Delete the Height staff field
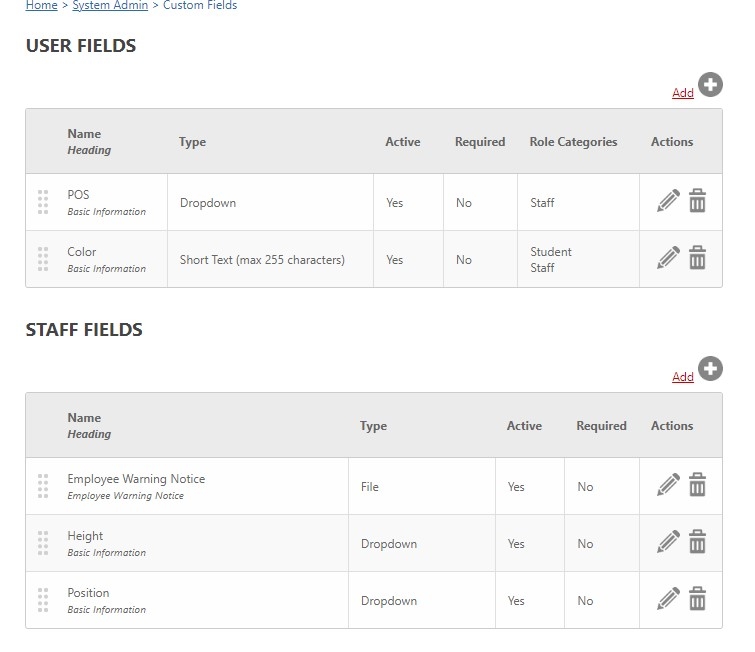755x652 pixels. [x=697, y=541]
